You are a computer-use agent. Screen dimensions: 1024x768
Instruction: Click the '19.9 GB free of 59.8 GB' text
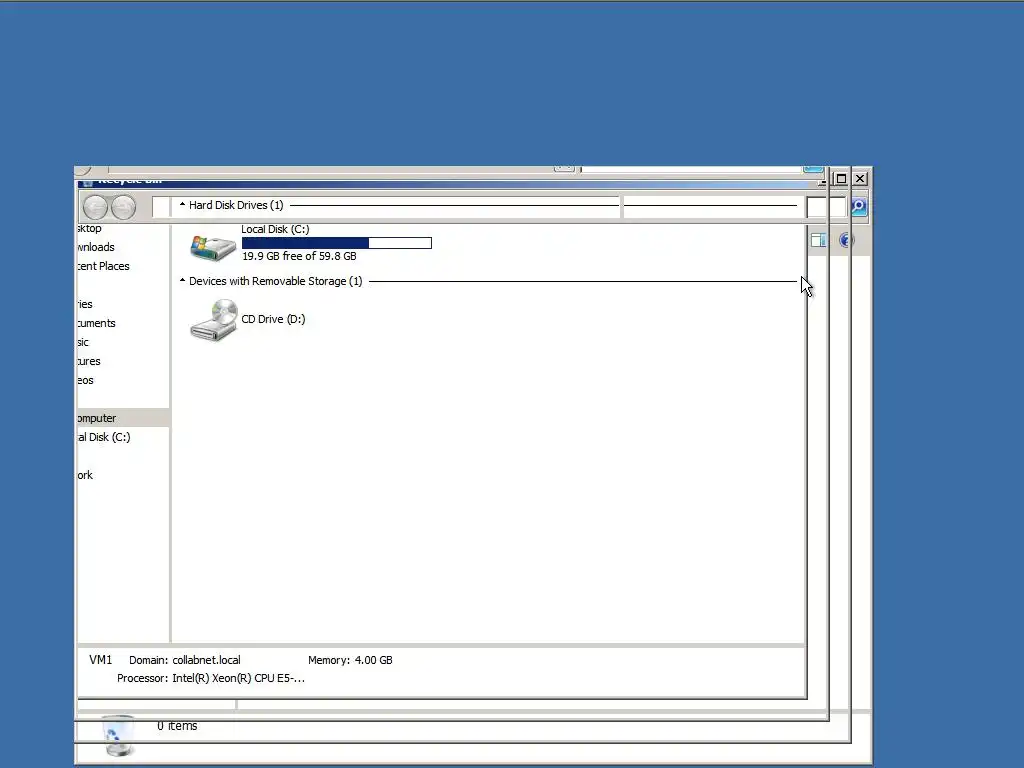point(299,256)
